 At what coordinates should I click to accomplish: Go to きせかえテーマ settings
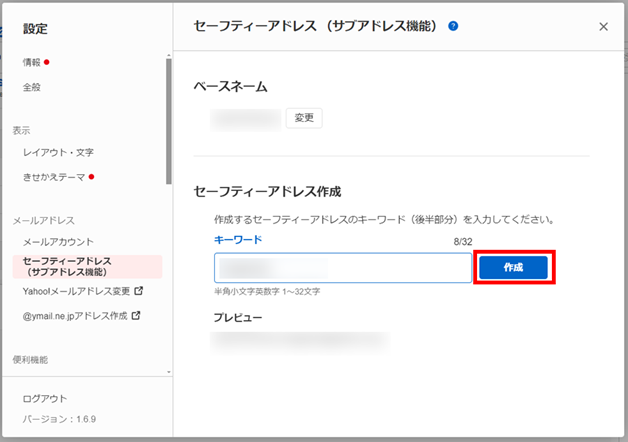[54, 177]
